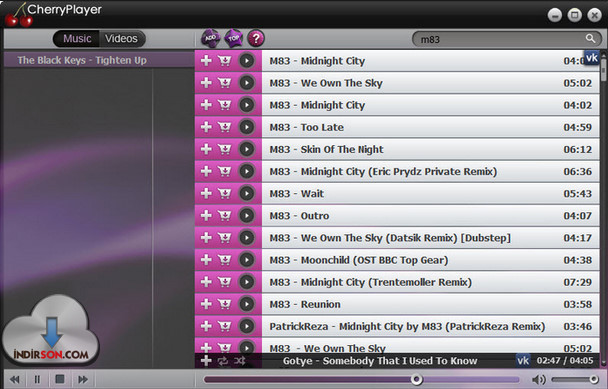Add M83 - Outro to playlist

pos(206,215)
